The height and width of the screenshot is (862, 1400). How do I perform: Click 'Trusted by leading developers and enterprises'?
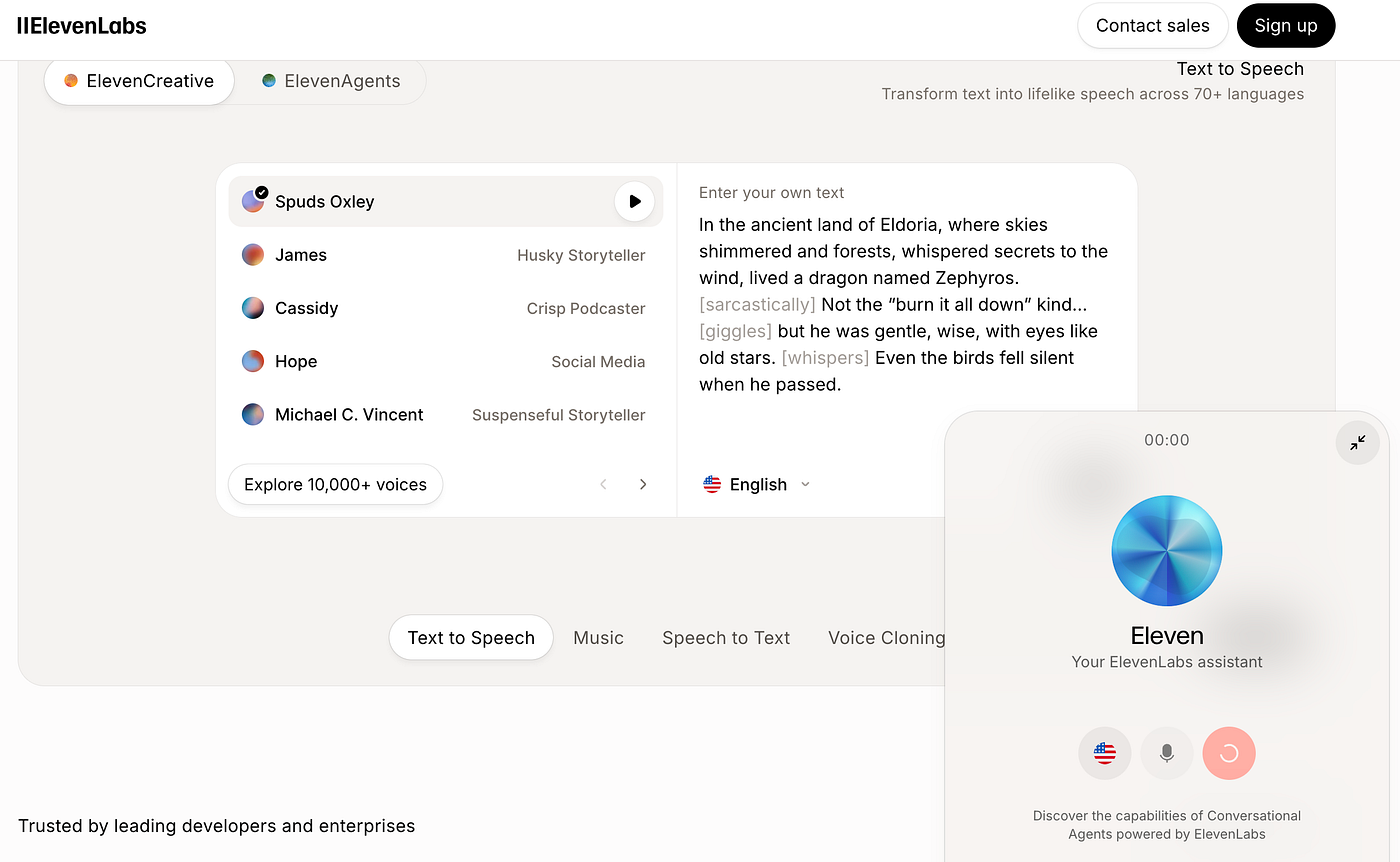tap(216, 826)
